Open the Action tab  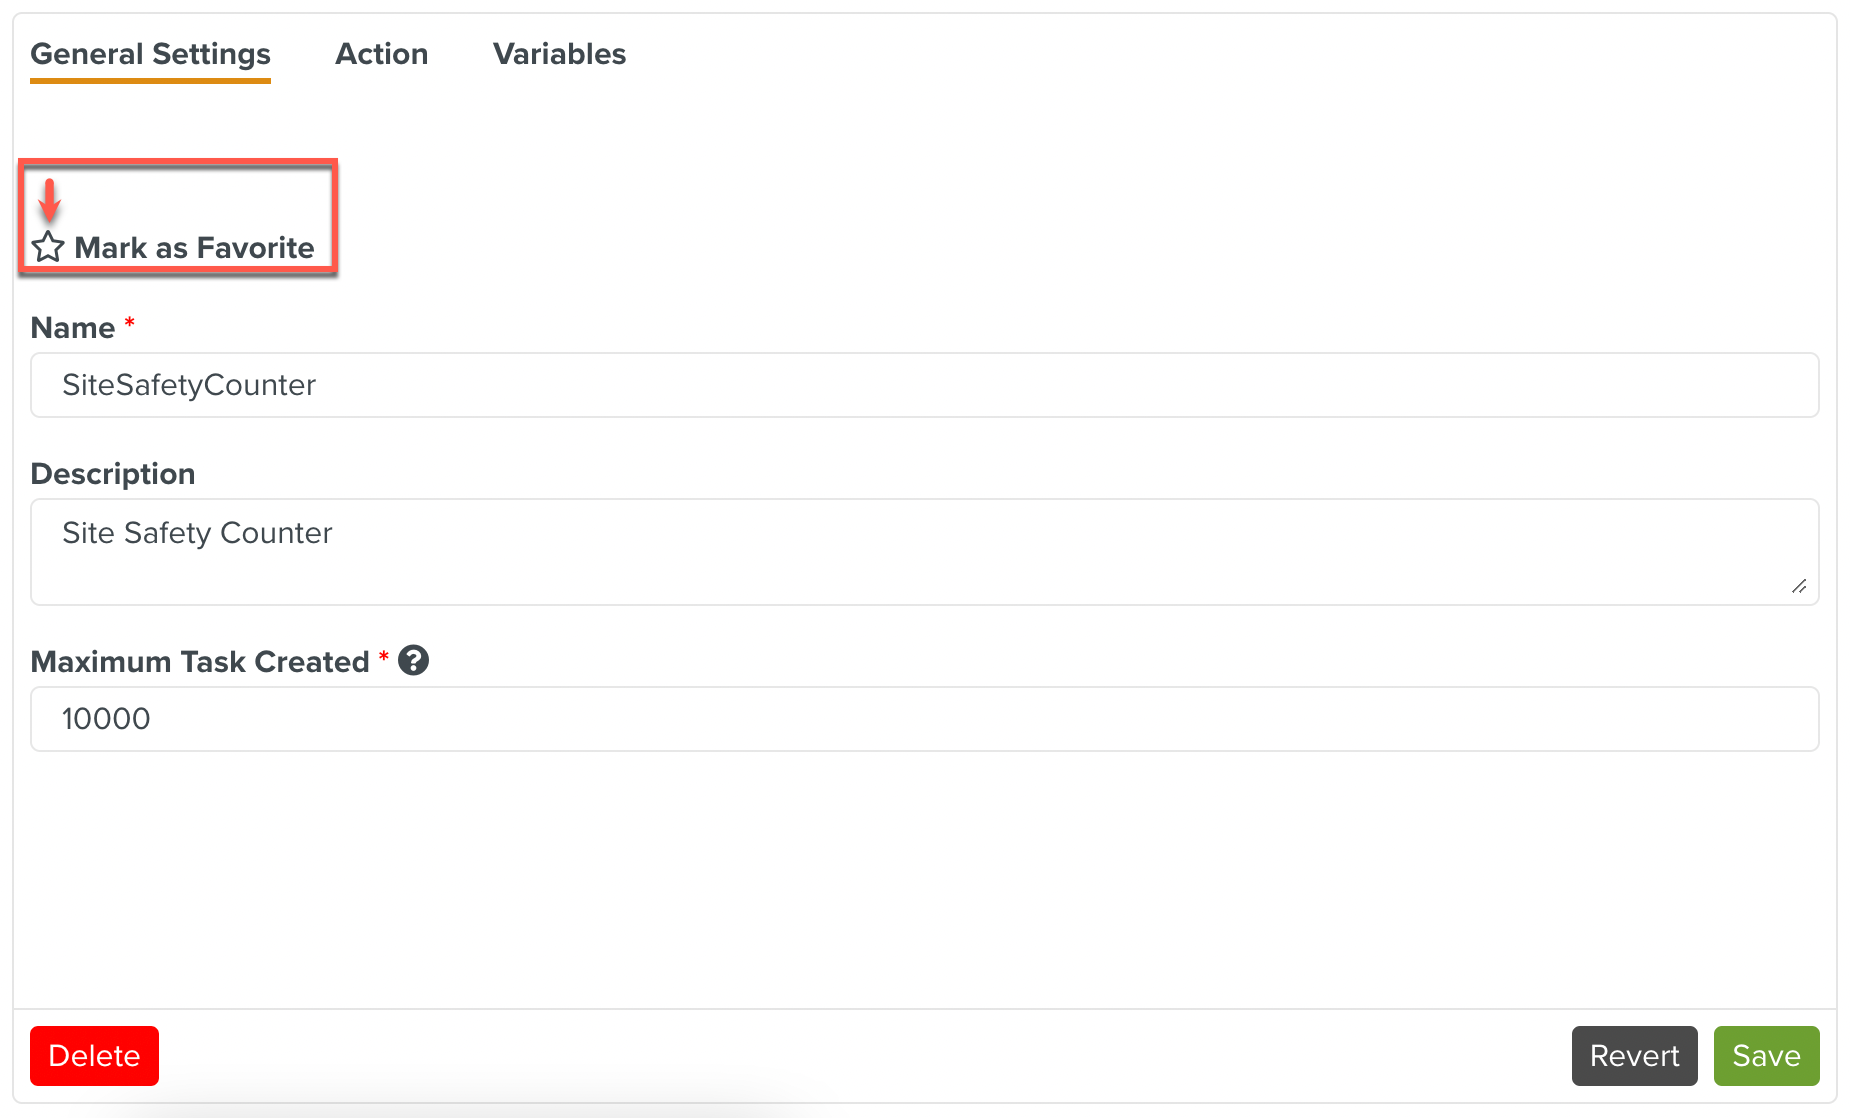pyautogui.click(x=382, y=54)
